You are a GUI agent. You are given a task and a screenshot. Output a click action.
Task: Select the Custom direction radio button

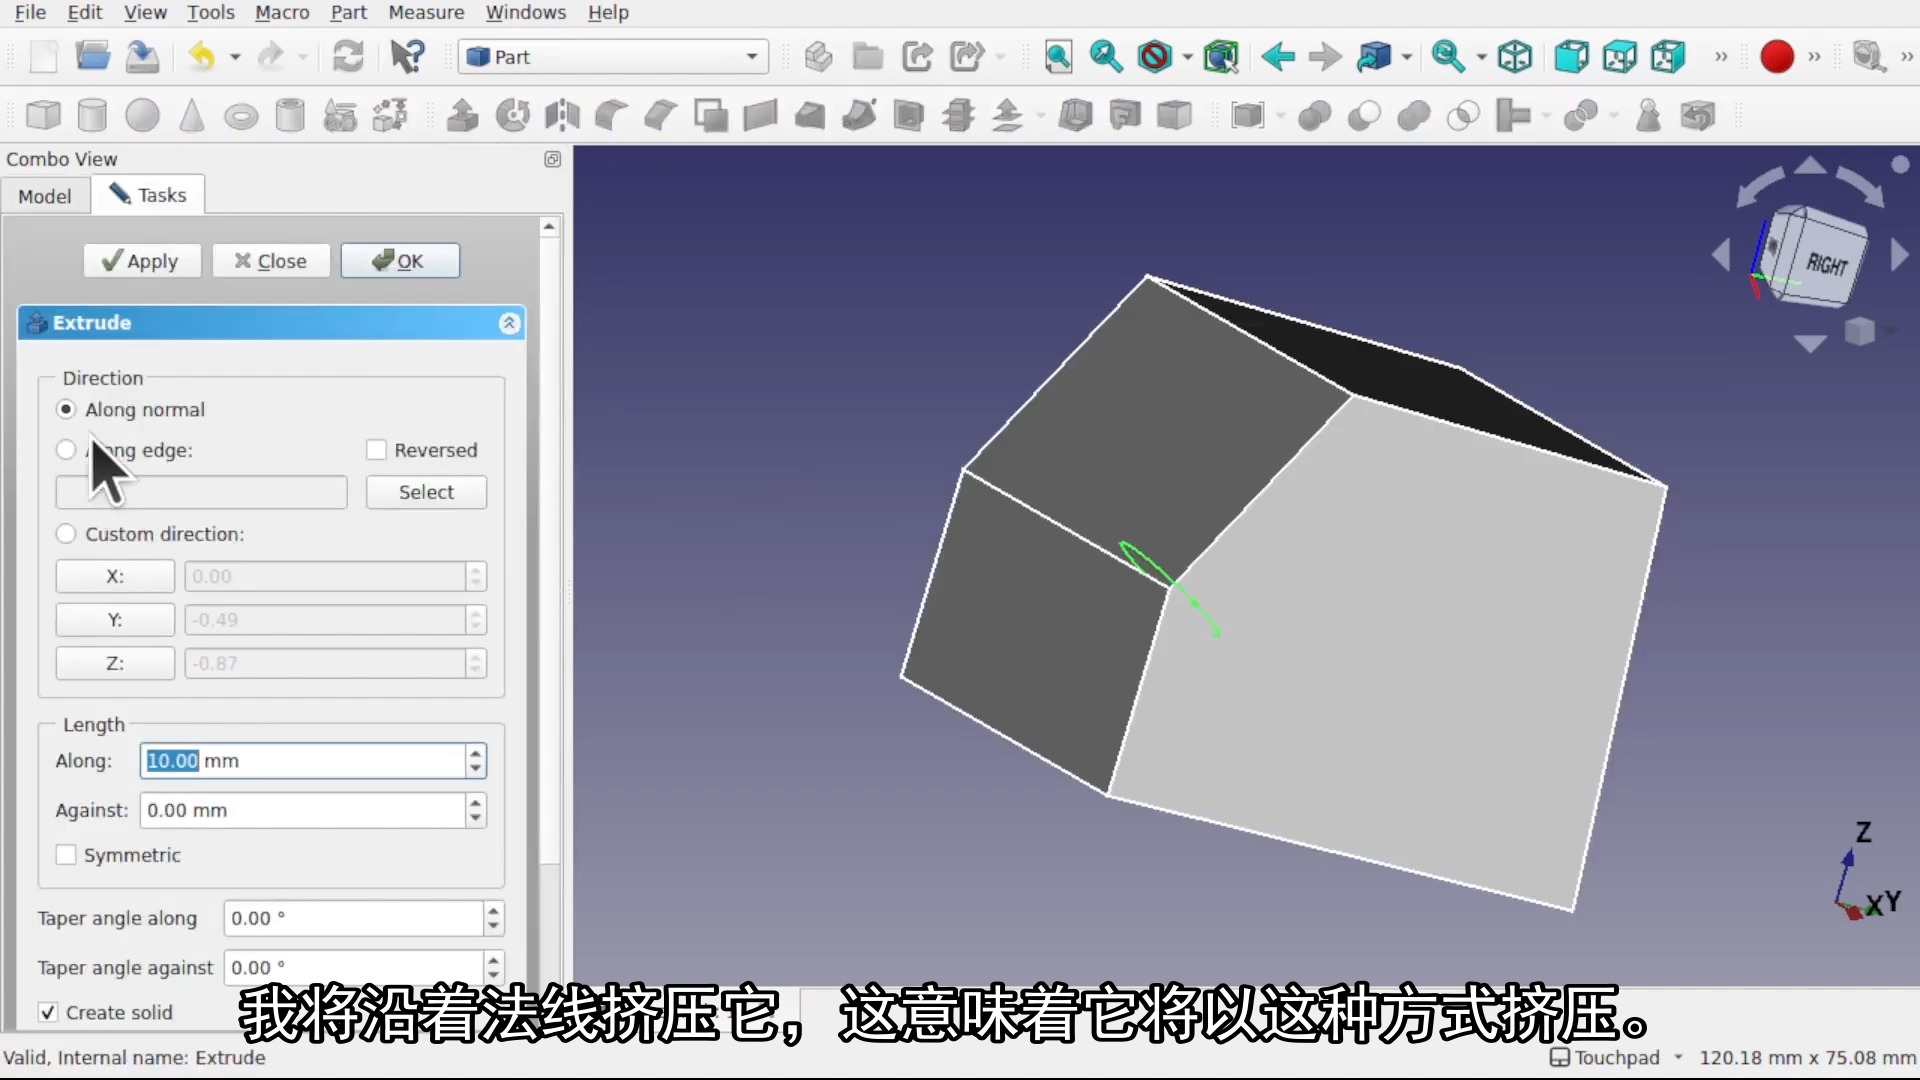tap(66, 534)
